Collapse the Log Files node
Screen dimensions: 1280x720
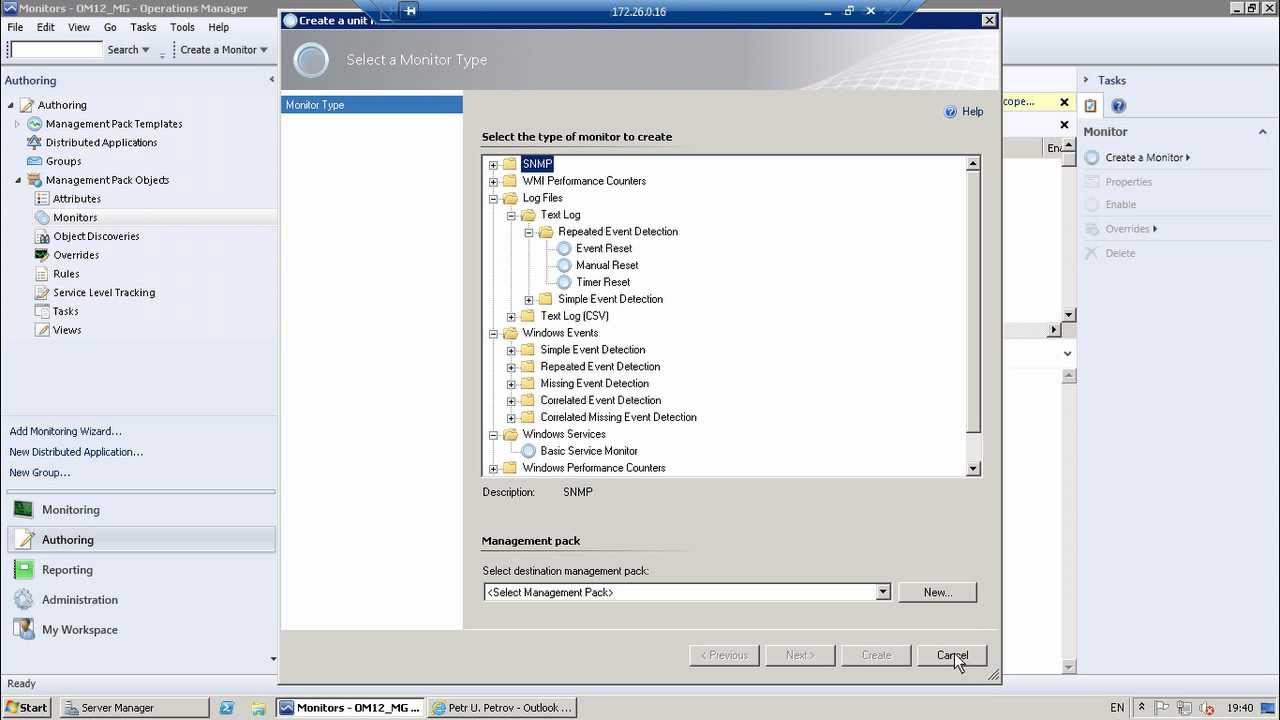point(493,198)
